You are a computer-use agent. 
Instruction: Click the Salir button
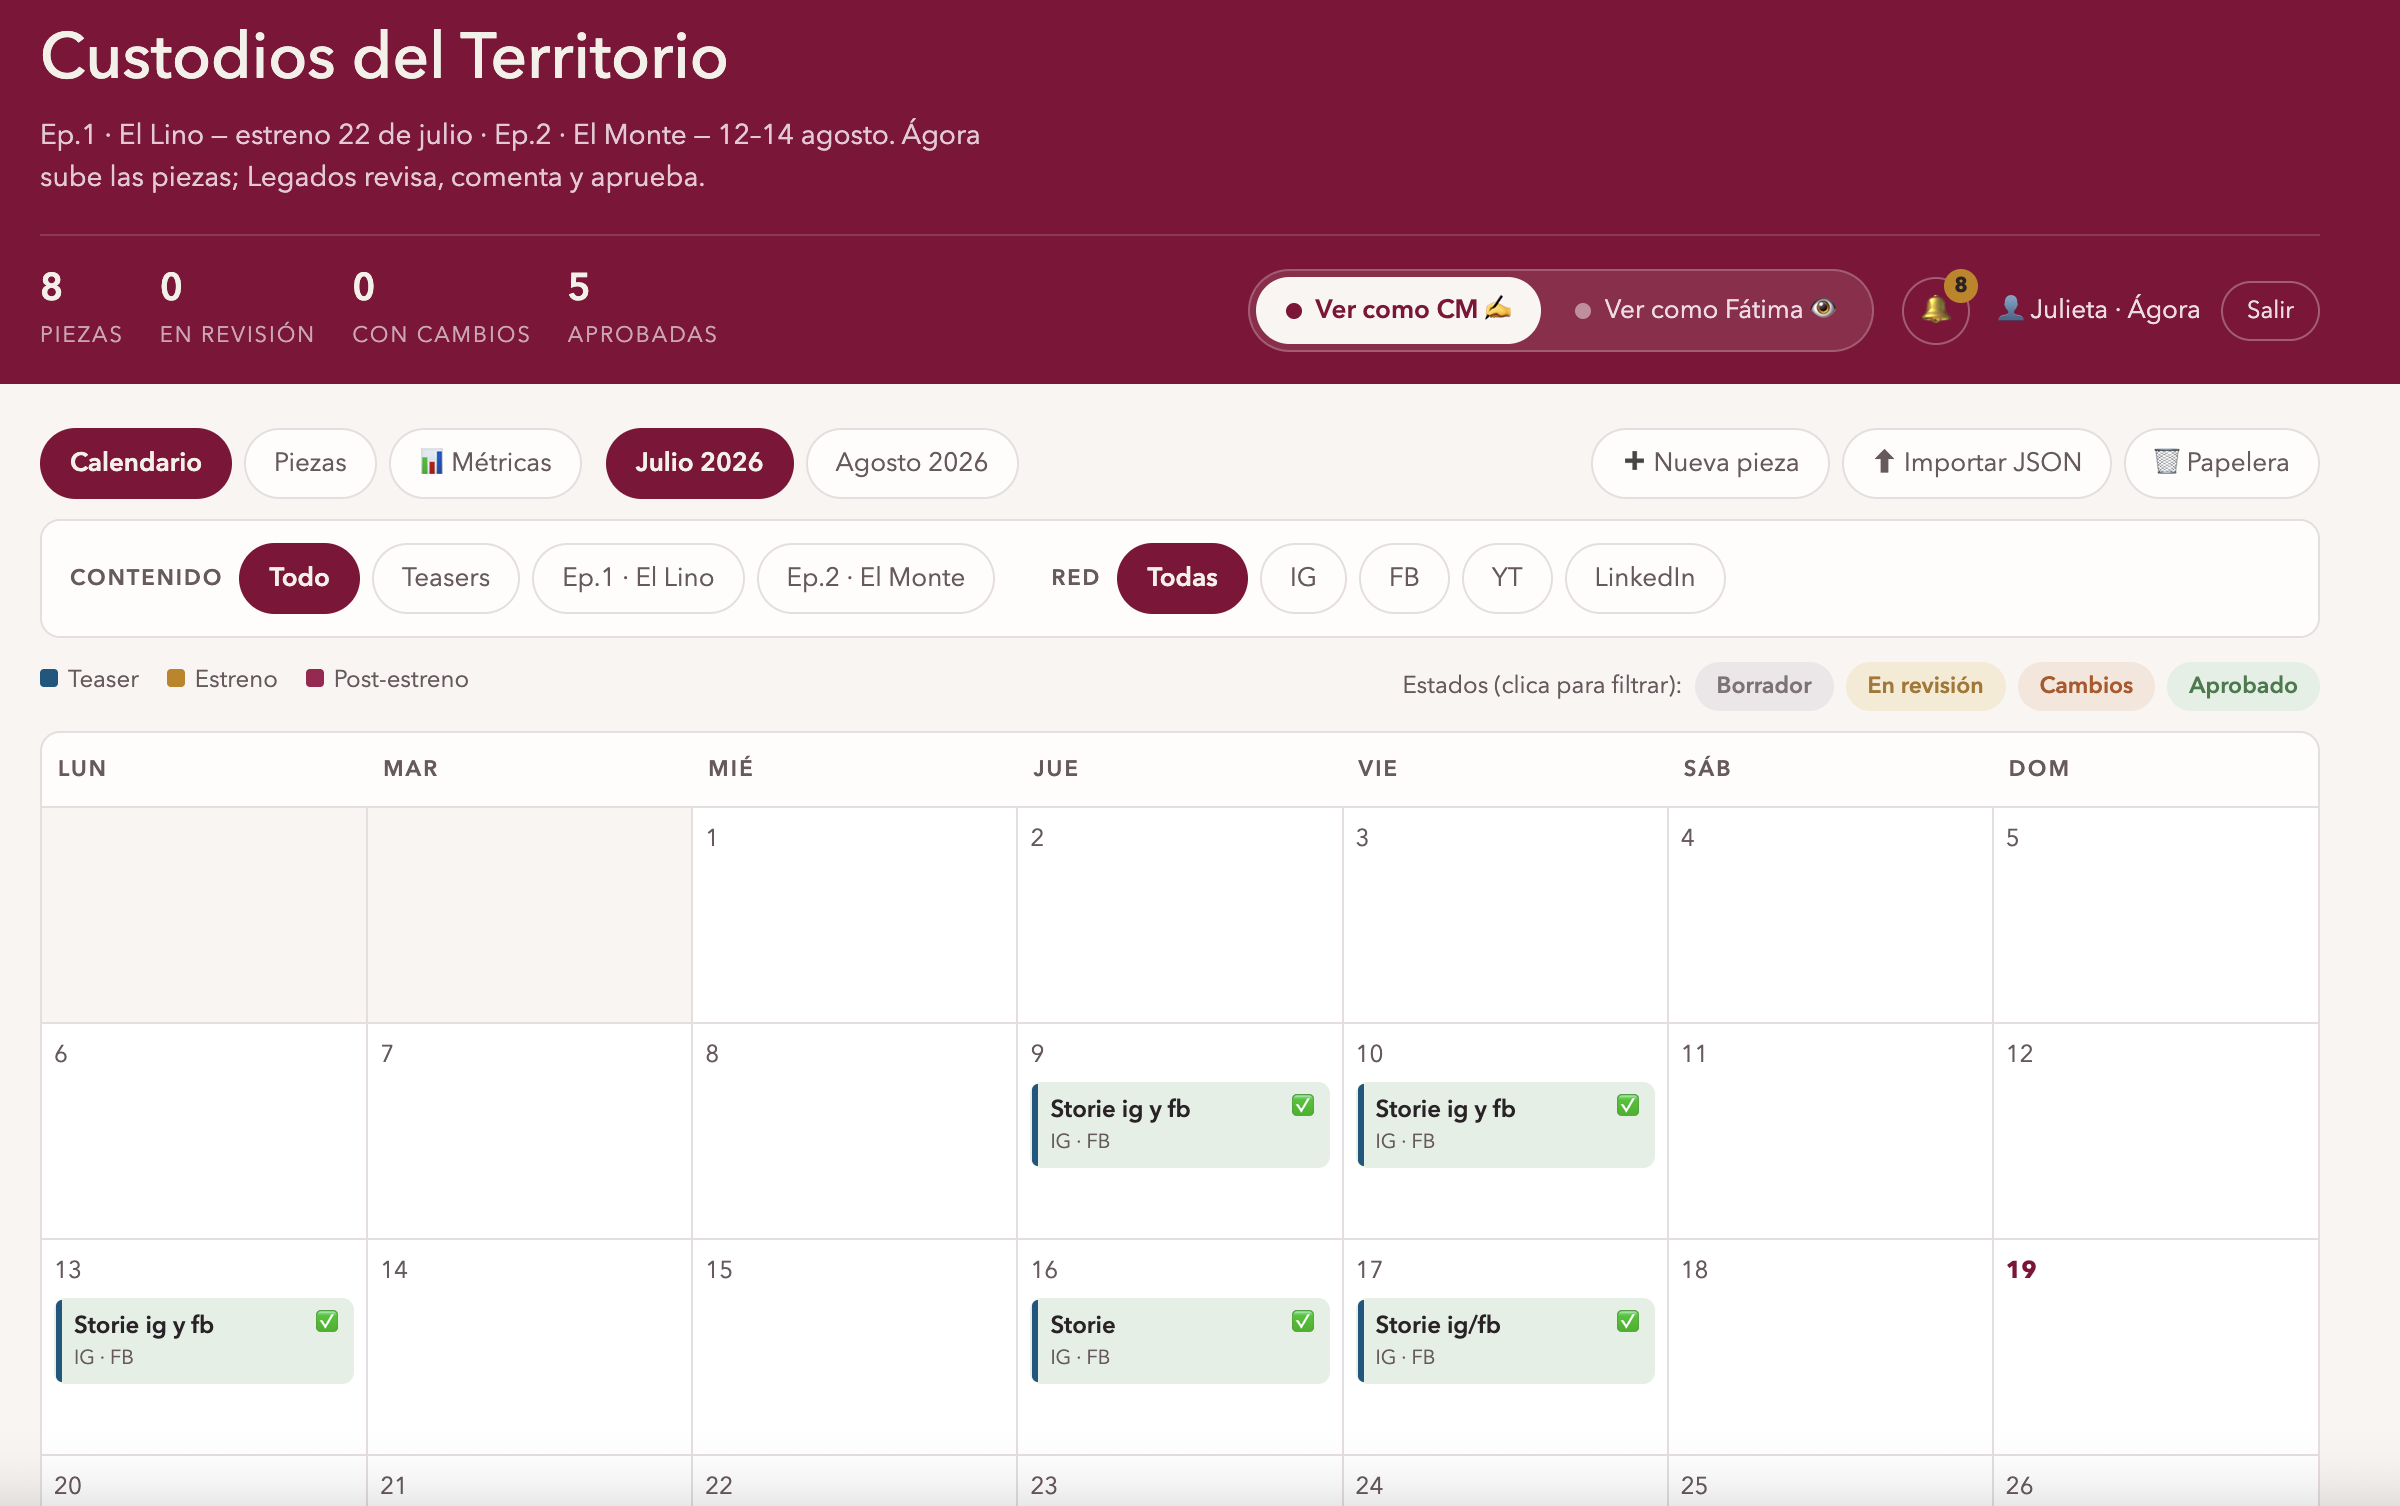2270,311
